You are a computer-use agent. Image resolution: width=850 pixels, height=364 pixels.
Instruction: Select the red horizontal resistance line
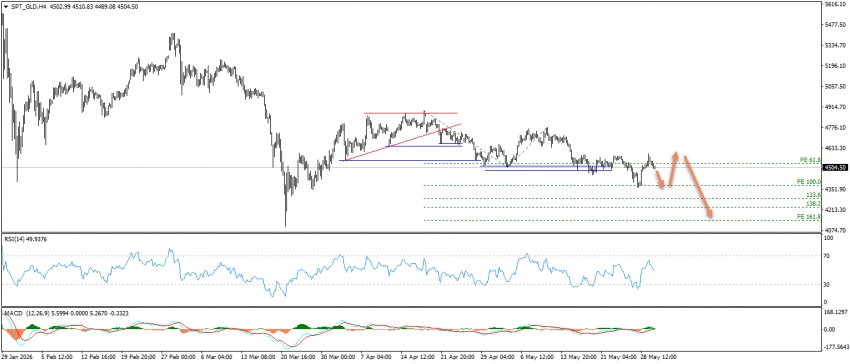410,113
